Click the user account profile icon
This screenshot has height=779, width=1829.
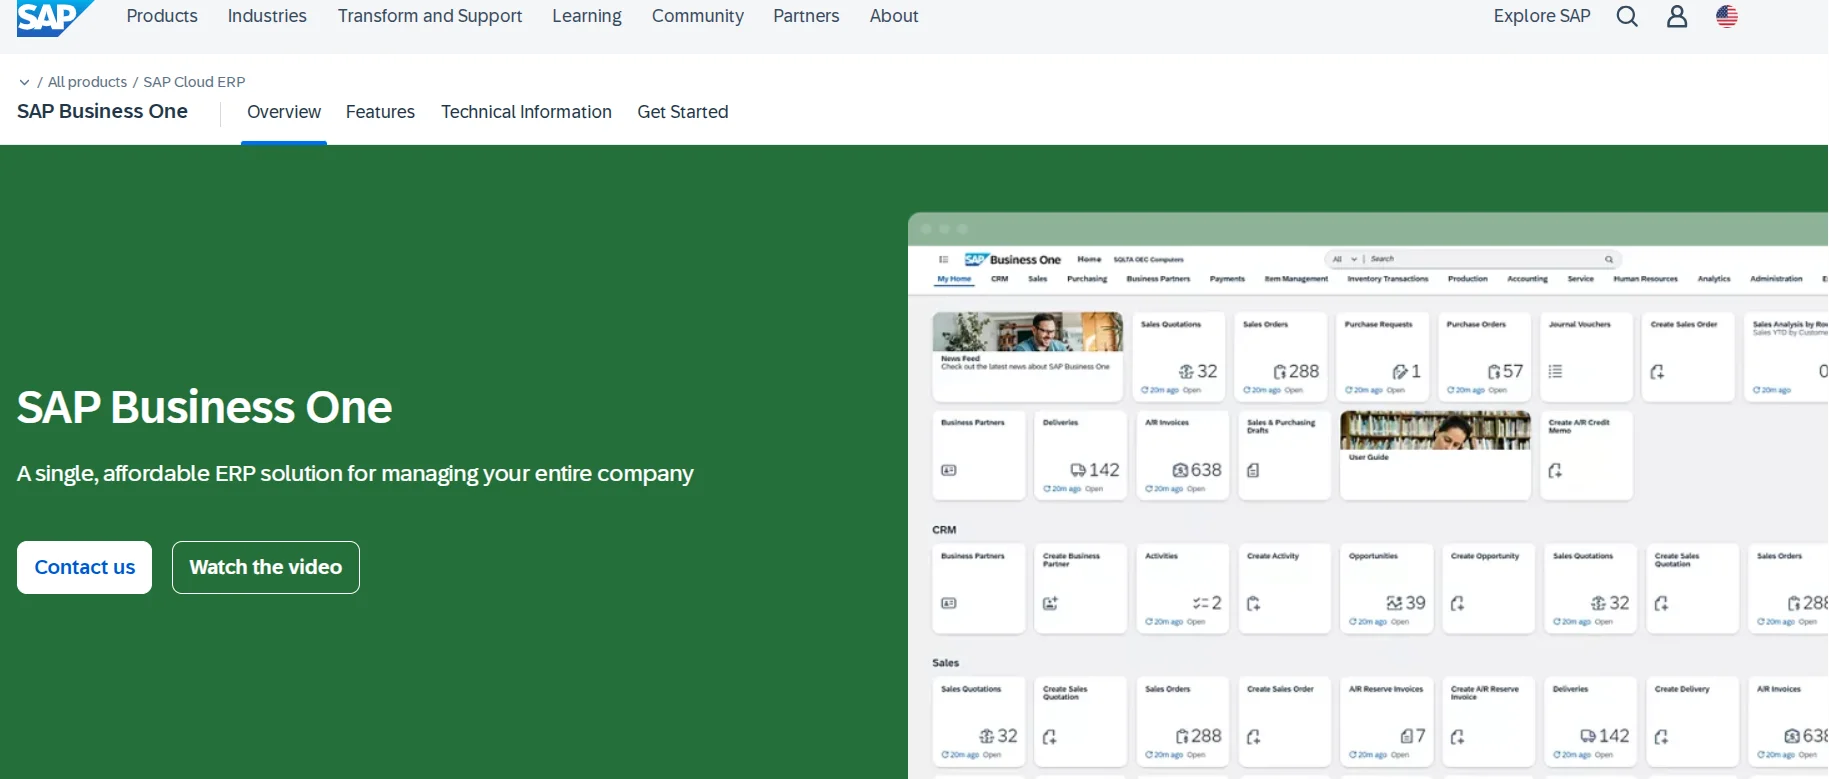[x=1677, y=17]
